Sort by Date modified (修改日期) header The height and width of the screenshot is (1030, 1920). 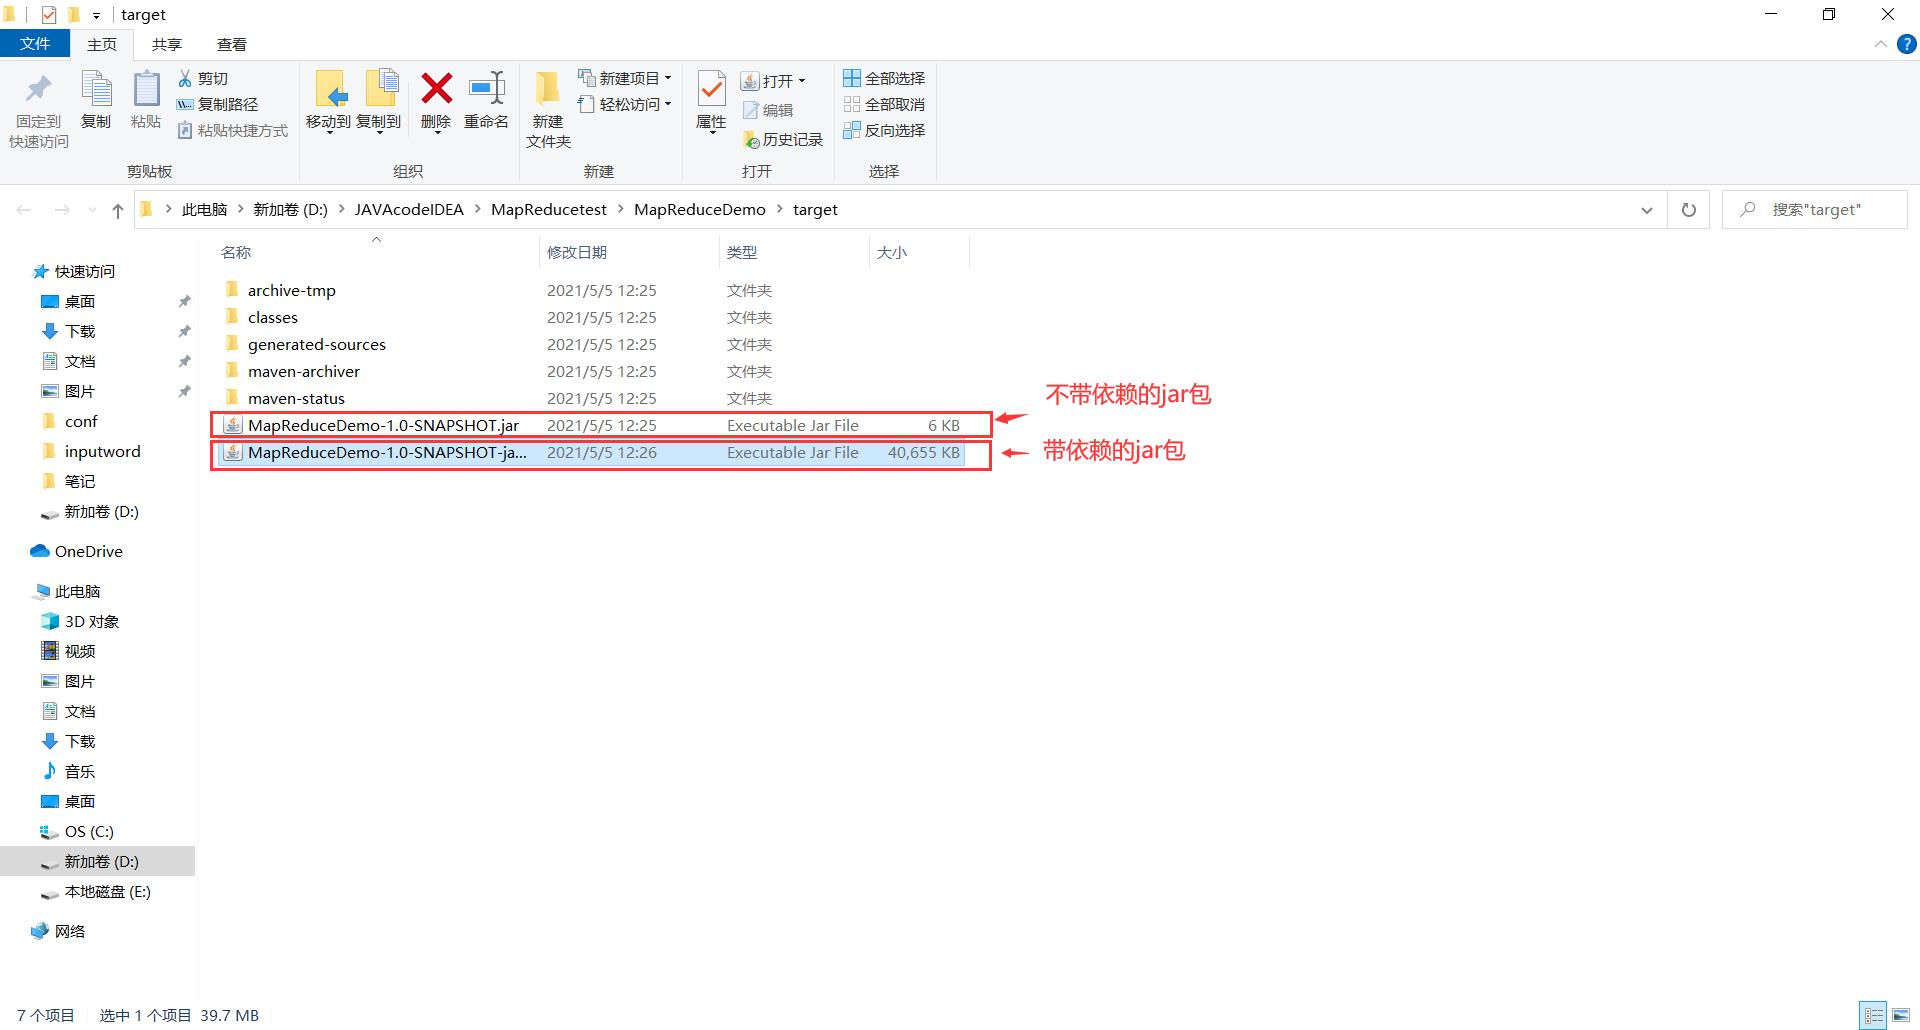click(x=629, y=252)
